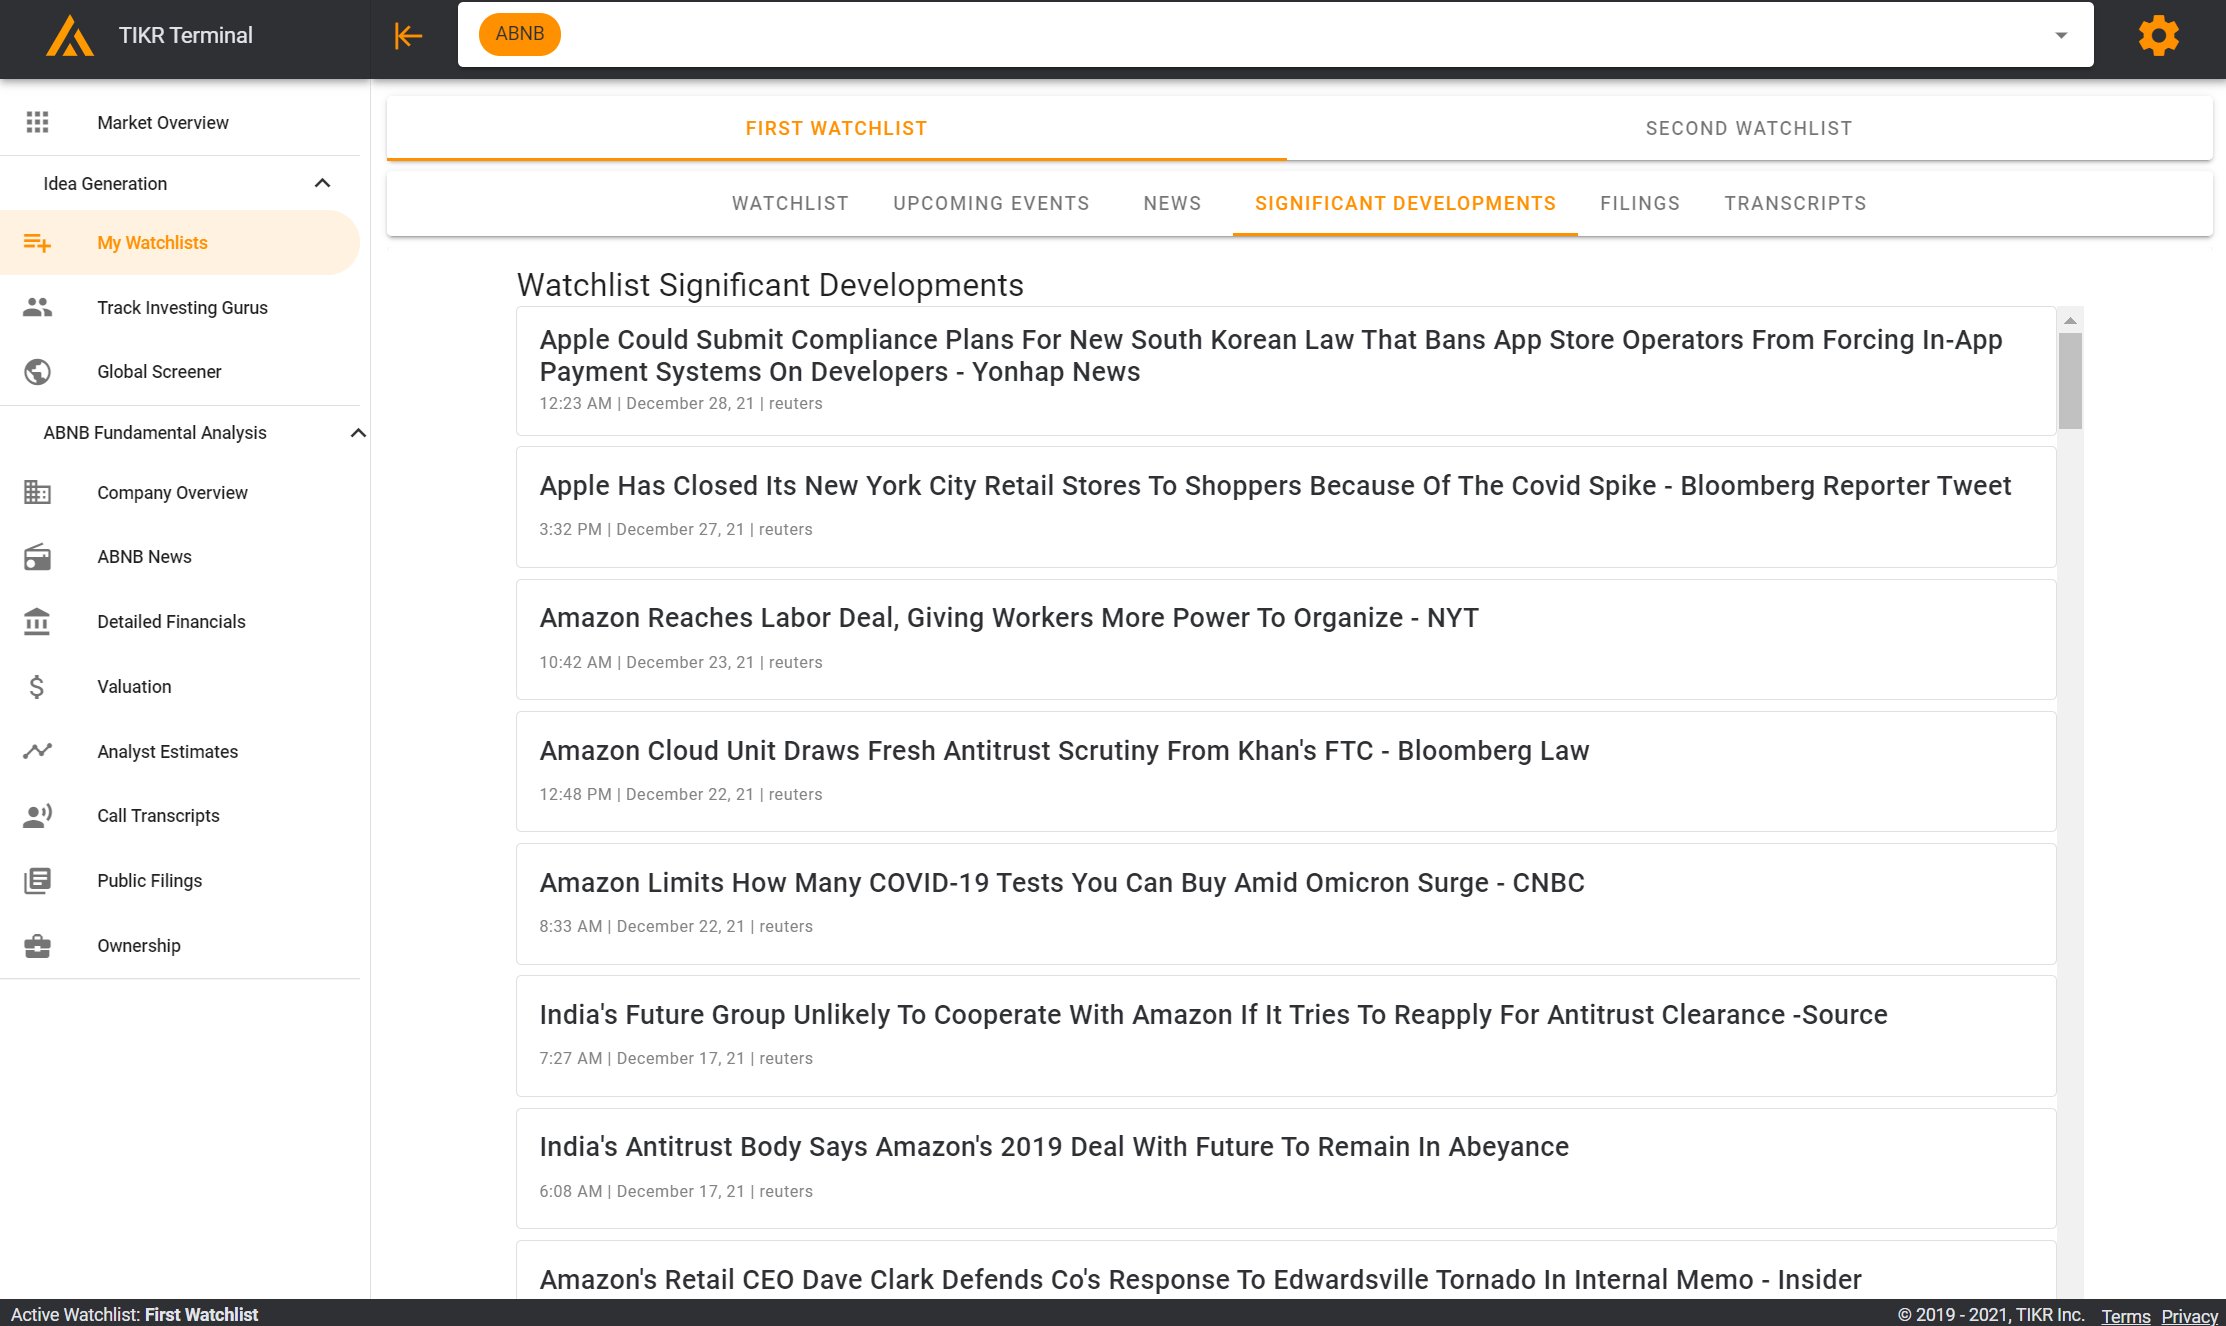
Task: Click the TIKR Terminal logo icon
Action: [x=70, y=36]
